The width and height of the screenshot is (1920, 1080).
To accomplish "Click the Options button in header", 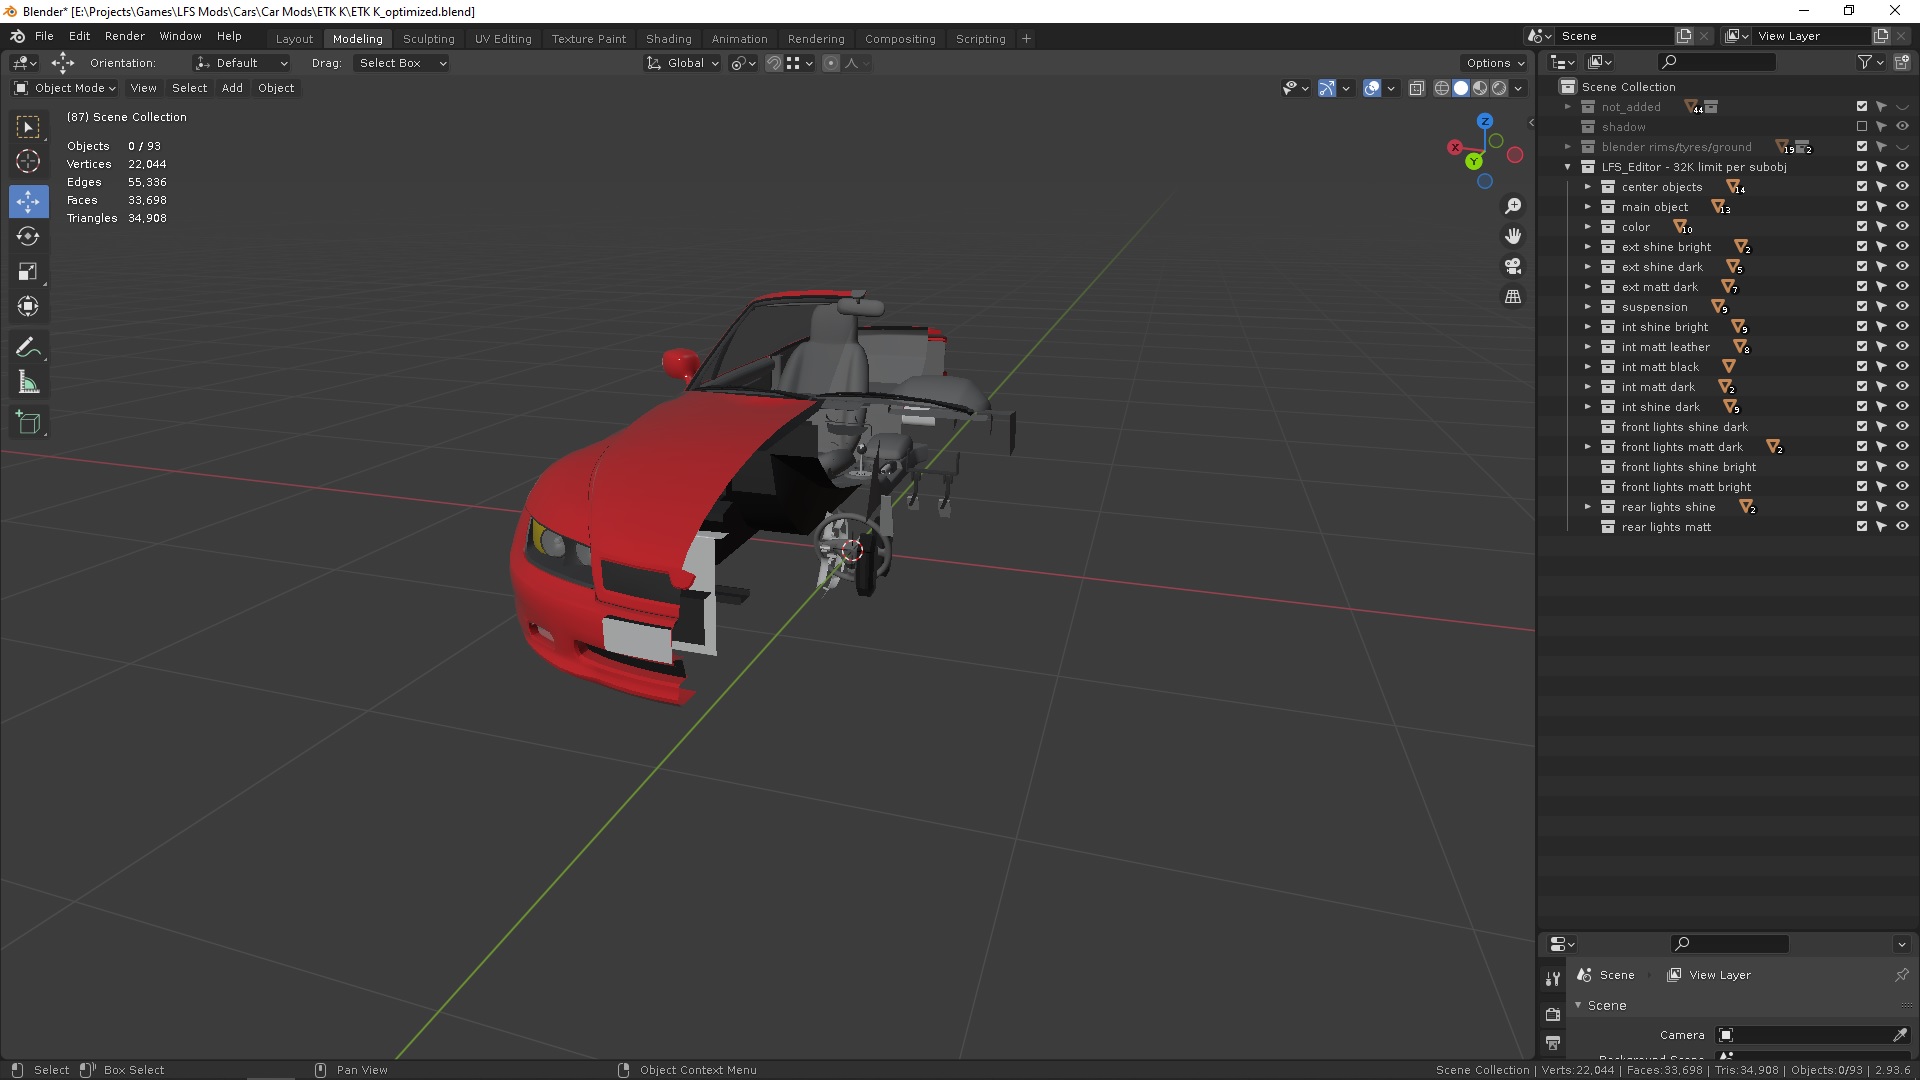I will point(1494,63).
